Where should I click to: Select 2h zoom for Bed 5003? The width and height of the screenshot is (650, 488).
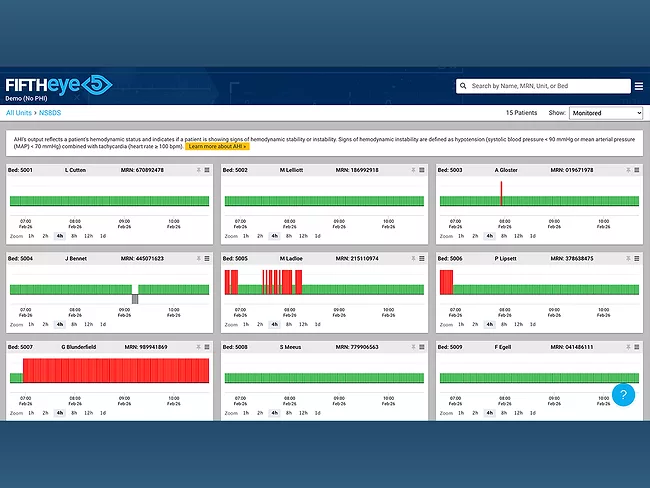tap(474, 236)
